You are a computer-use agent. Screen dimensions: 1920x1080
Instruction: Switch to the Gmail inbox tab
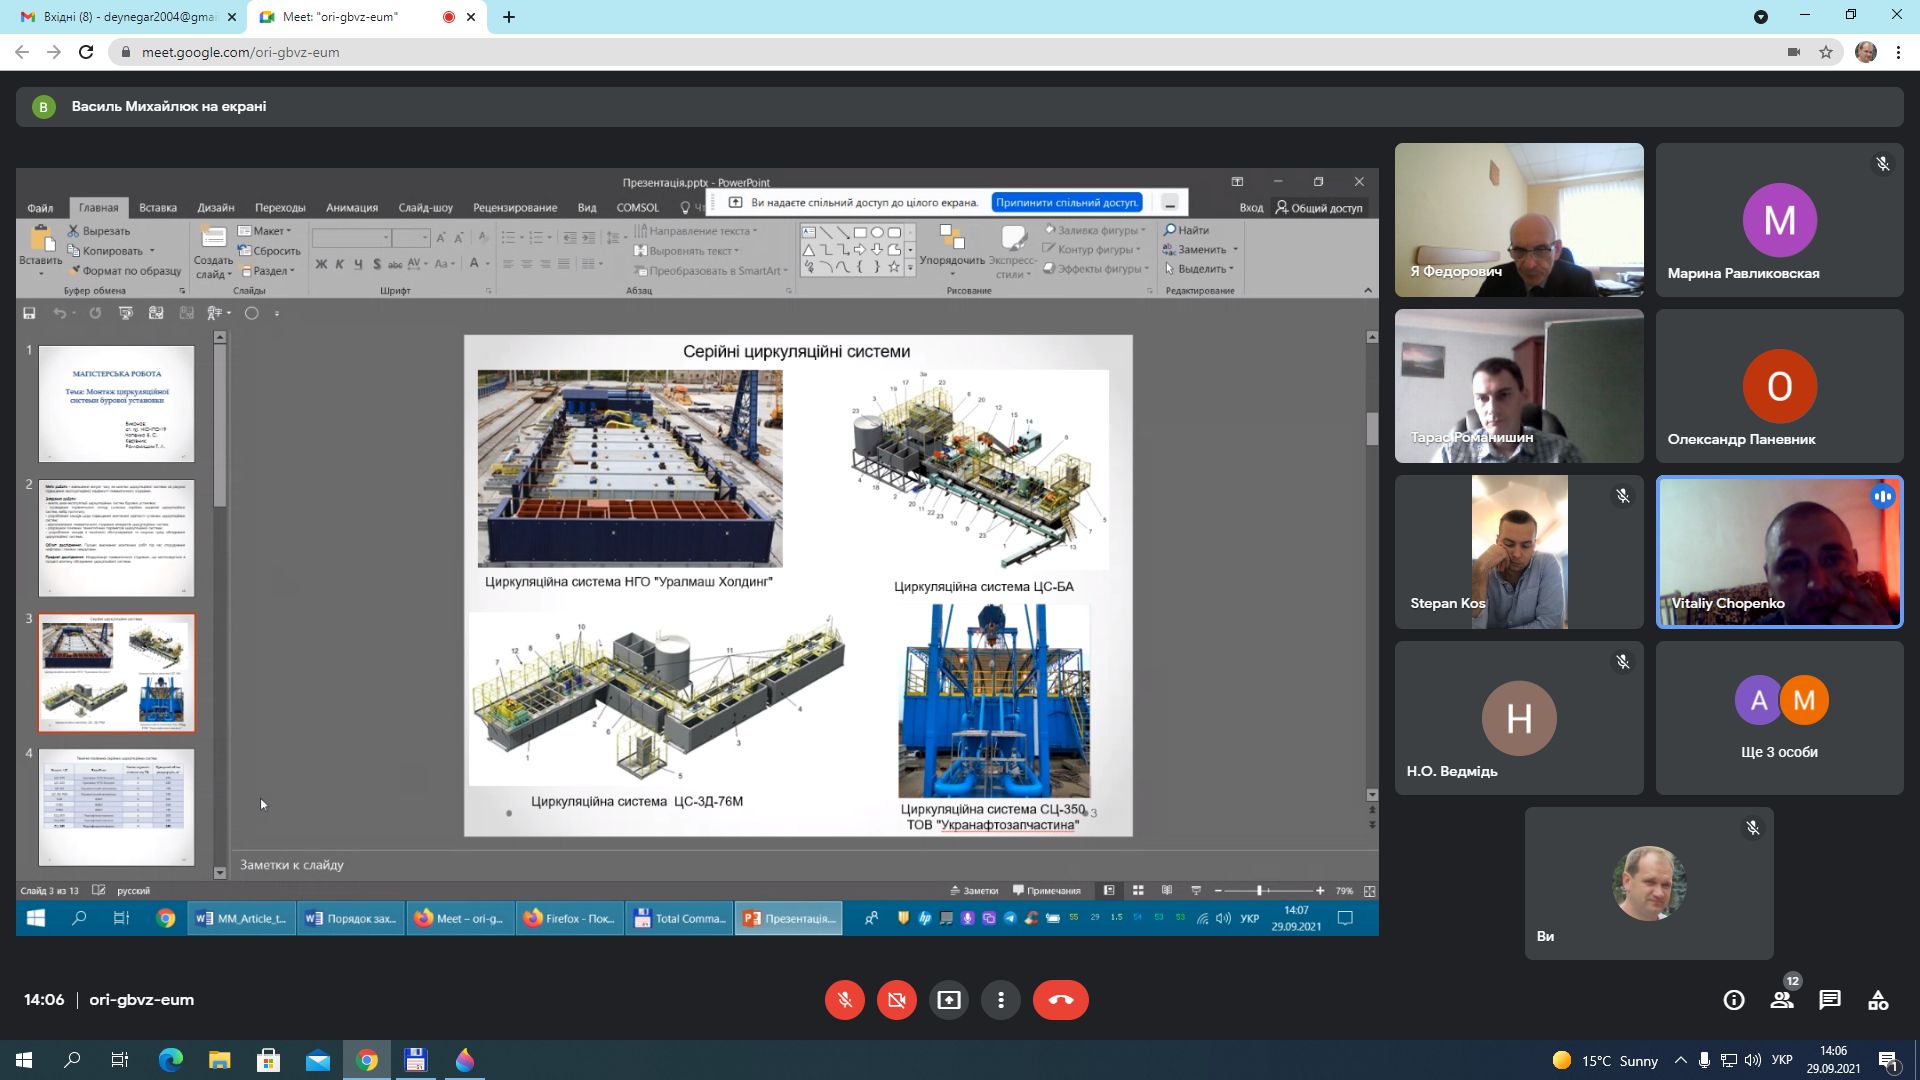130,17
